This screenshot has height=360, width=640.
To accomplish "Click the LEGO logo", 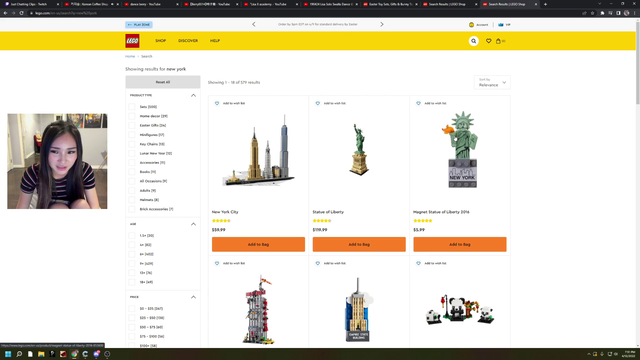I will [132, 41].
